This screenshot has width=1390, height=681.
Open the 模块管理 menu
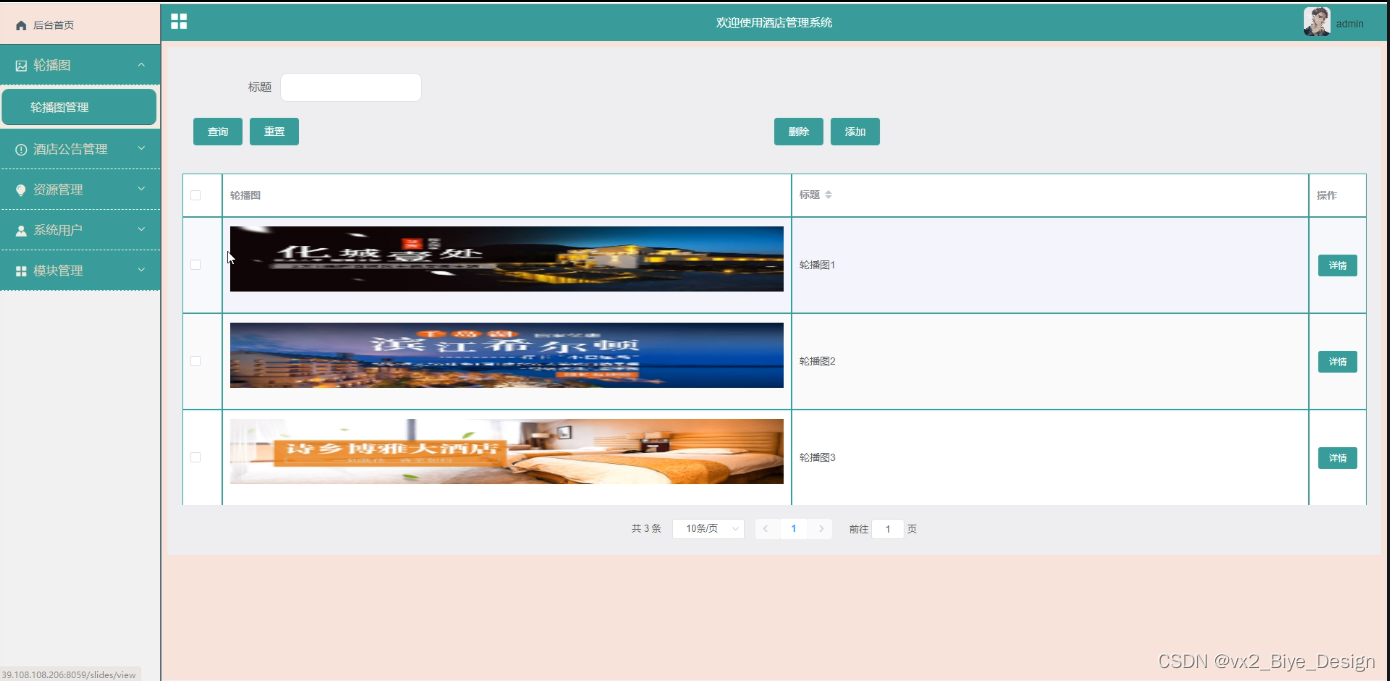pos(80,271)
